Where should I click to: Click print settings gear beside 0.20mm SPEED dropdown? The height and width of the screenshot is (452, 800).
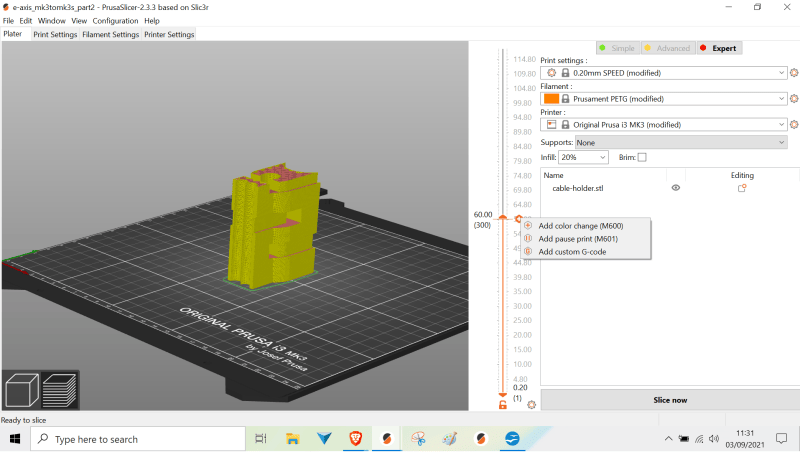point(794,73)
